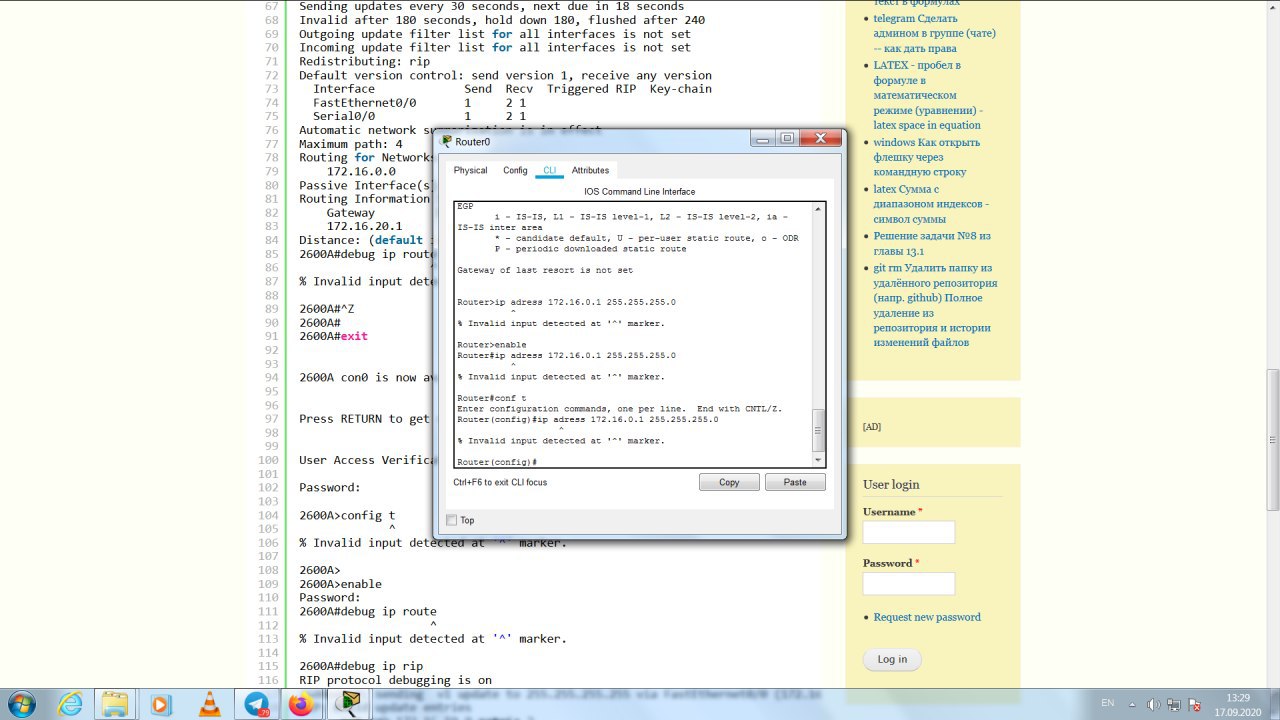
Task: Open the telegram group admin article link
Action: click(934, 33)
